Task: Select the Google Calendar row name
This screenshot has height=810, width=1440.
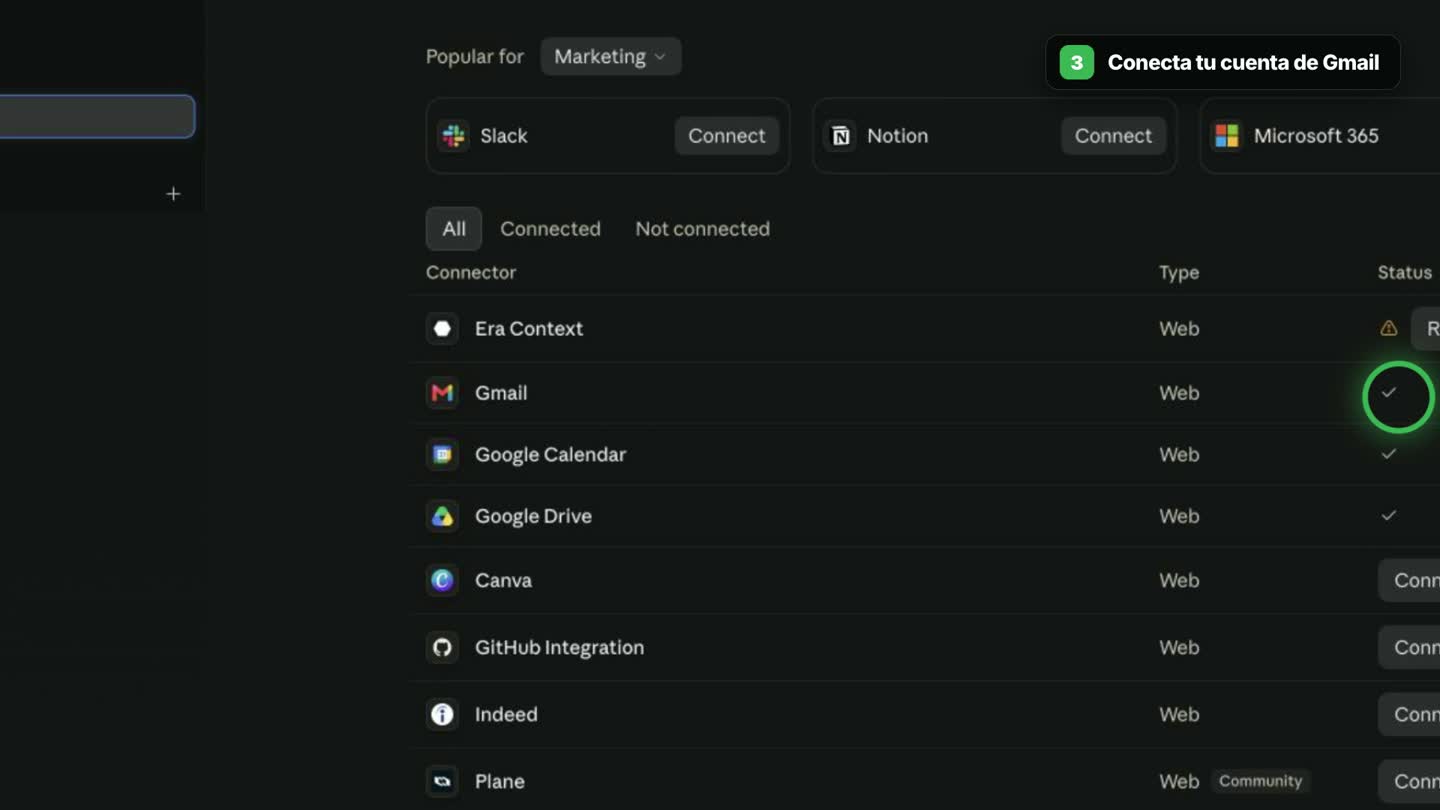Action: (550, 455)
